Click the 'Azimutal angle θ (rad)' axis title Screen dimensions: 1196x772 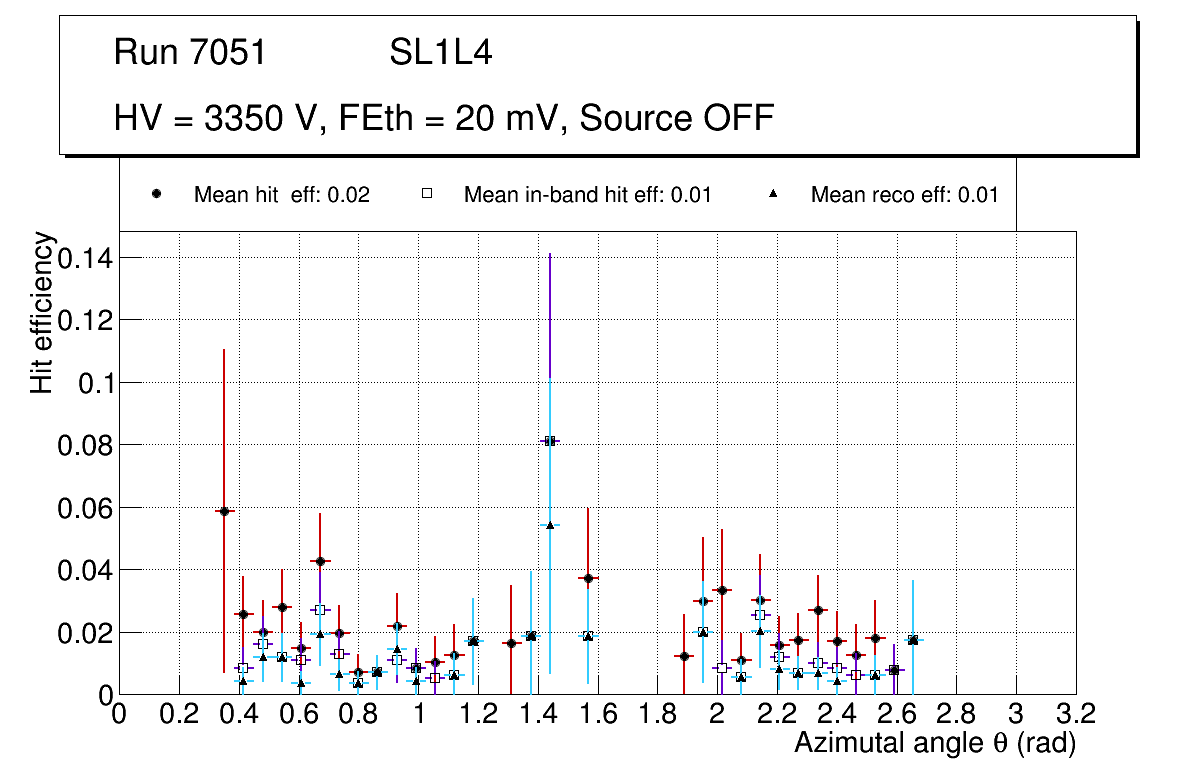[934, 743]
